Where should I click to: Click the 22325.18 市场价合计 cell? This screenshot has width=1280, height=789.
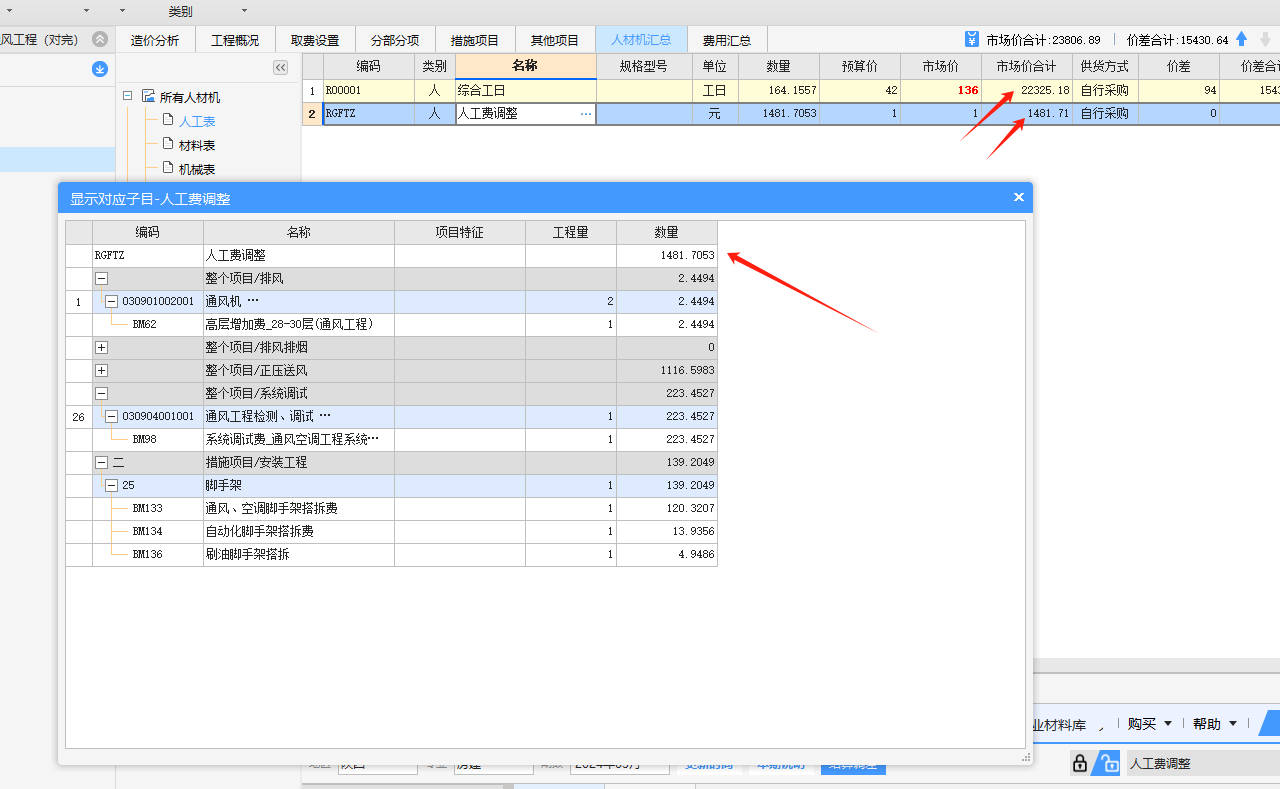1026,90
